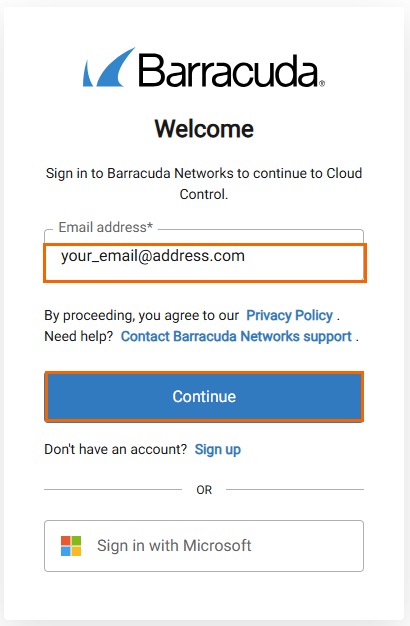Click the OR divider text

click(204, 490)
